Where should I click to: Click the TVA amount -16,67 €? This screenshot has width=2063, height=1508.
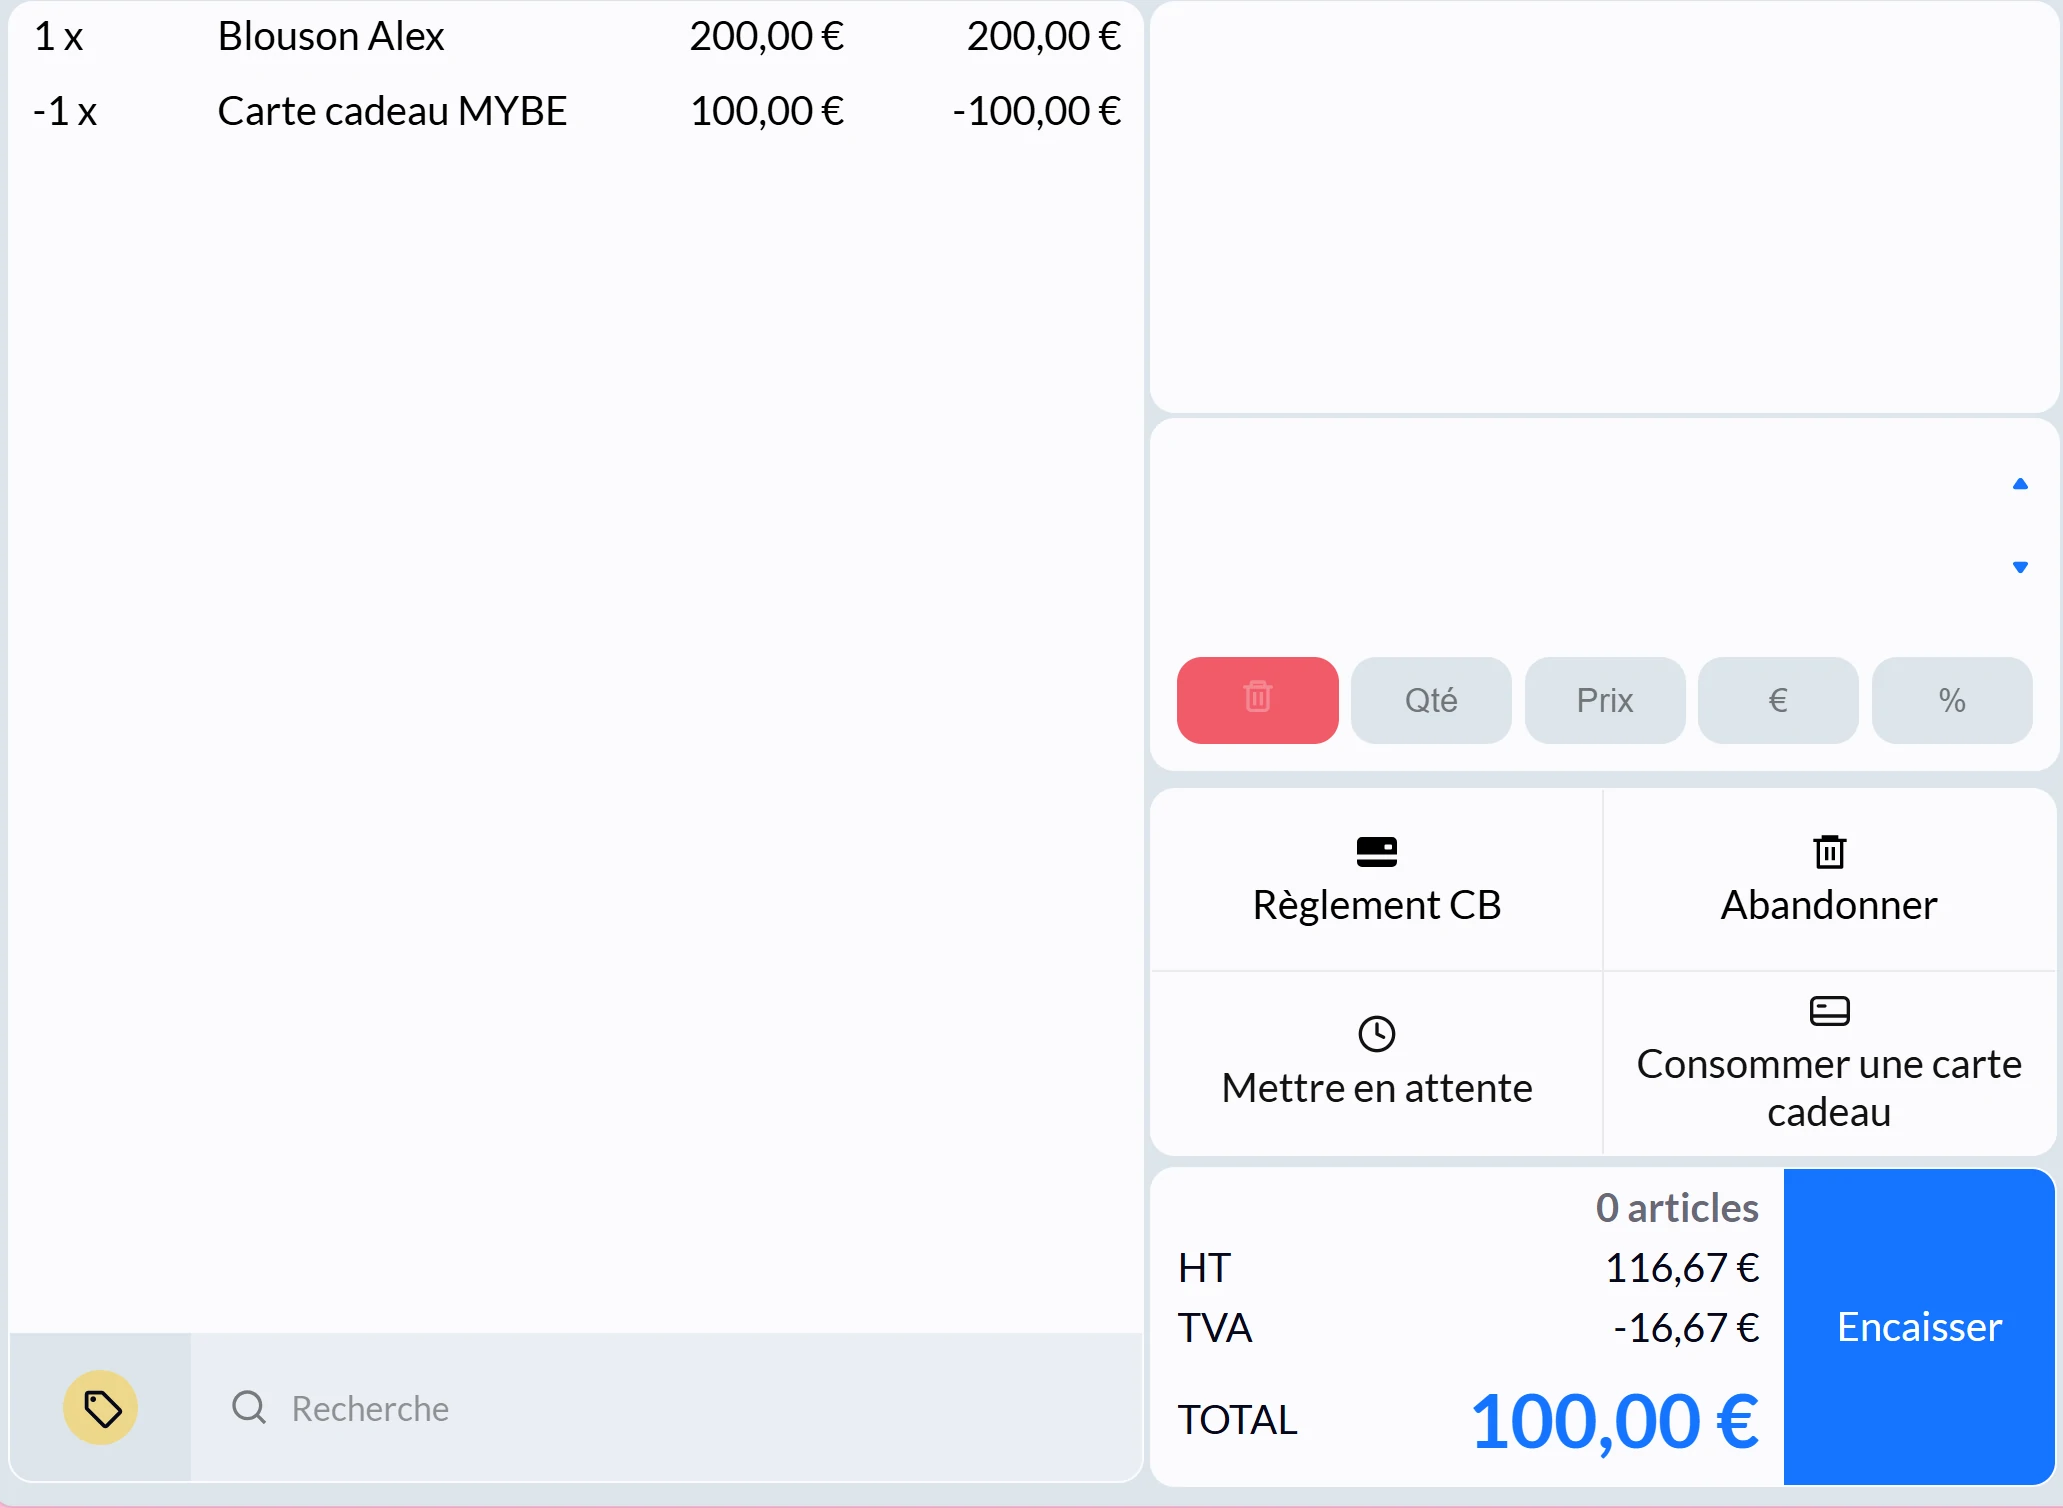[1686, 1328]
